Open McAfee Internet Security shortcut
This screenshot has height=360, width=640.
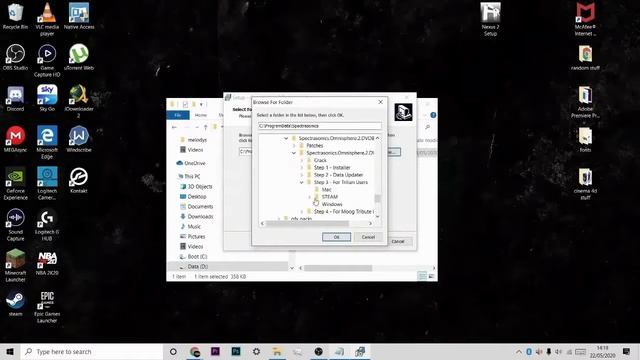click(x=585, y=19)
